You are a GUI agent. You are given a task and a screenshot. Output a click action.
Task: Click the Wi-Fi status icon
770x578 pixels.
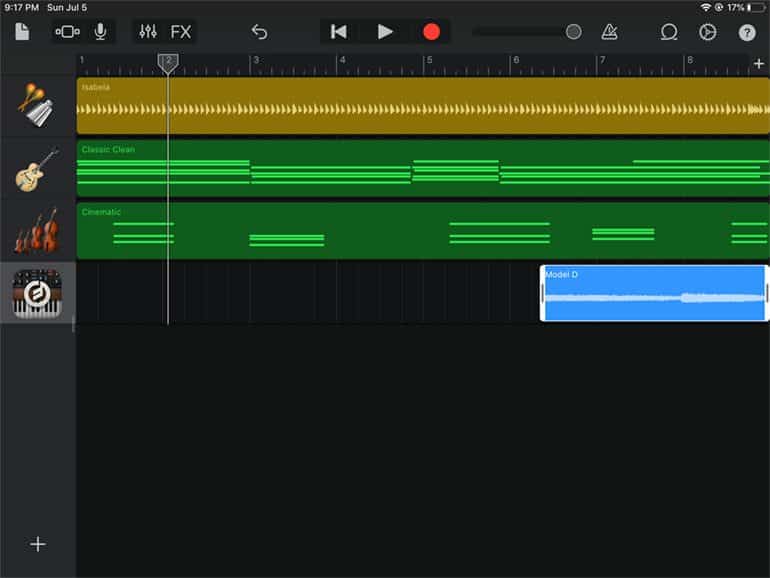tap(705, 7)
